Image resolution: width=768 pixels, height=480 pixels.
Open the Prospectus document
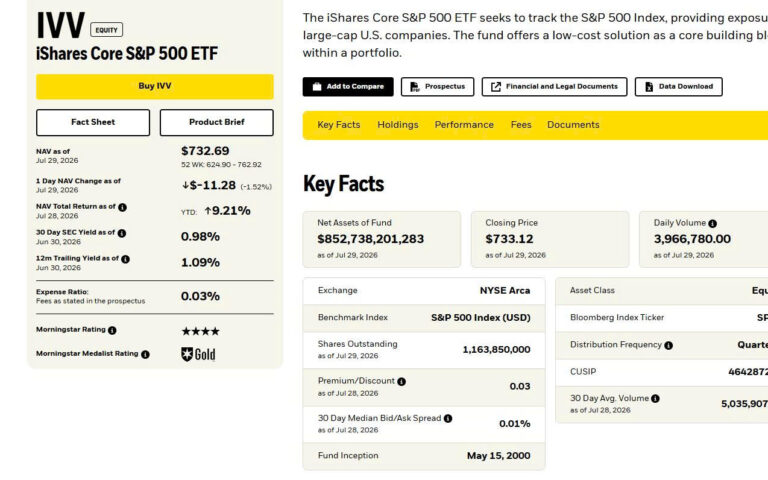tap(437, 87)
